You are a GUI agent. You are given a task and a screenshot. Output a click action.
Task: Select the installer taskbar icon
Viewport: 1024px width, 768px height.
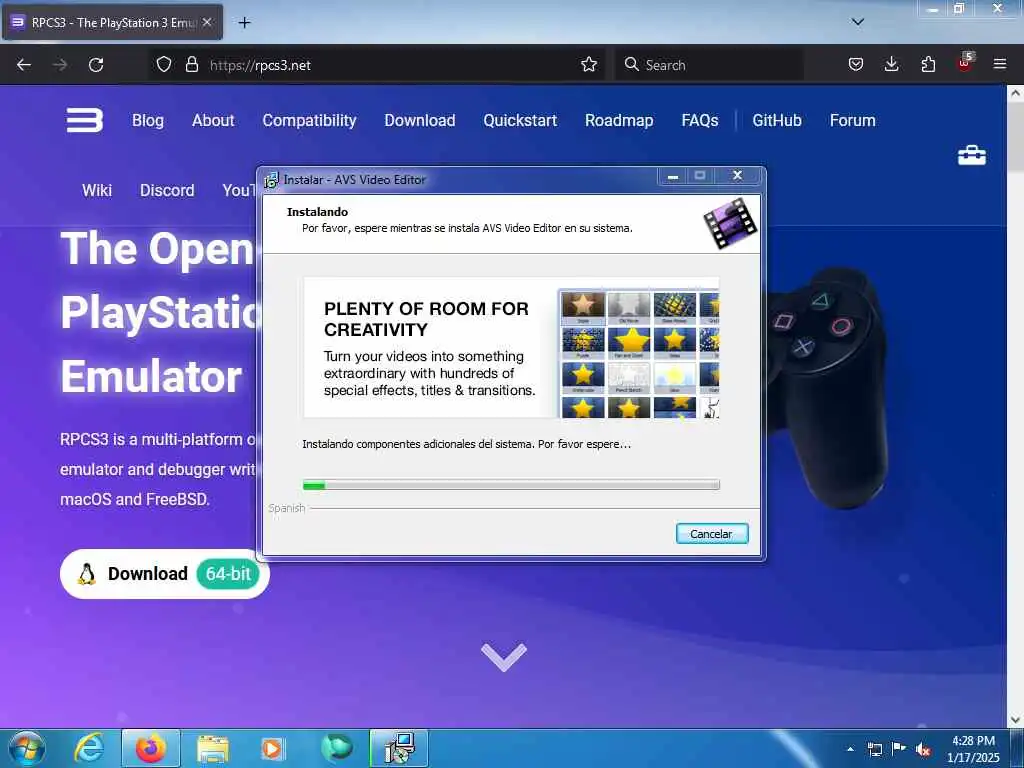click(x=399, y=748)
